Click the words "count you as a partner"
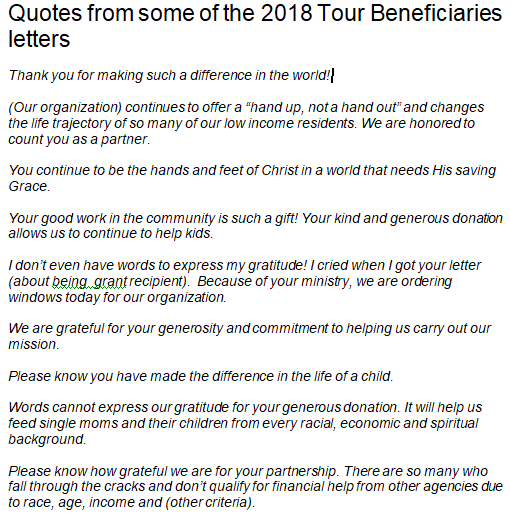 (x=78, y=139)
